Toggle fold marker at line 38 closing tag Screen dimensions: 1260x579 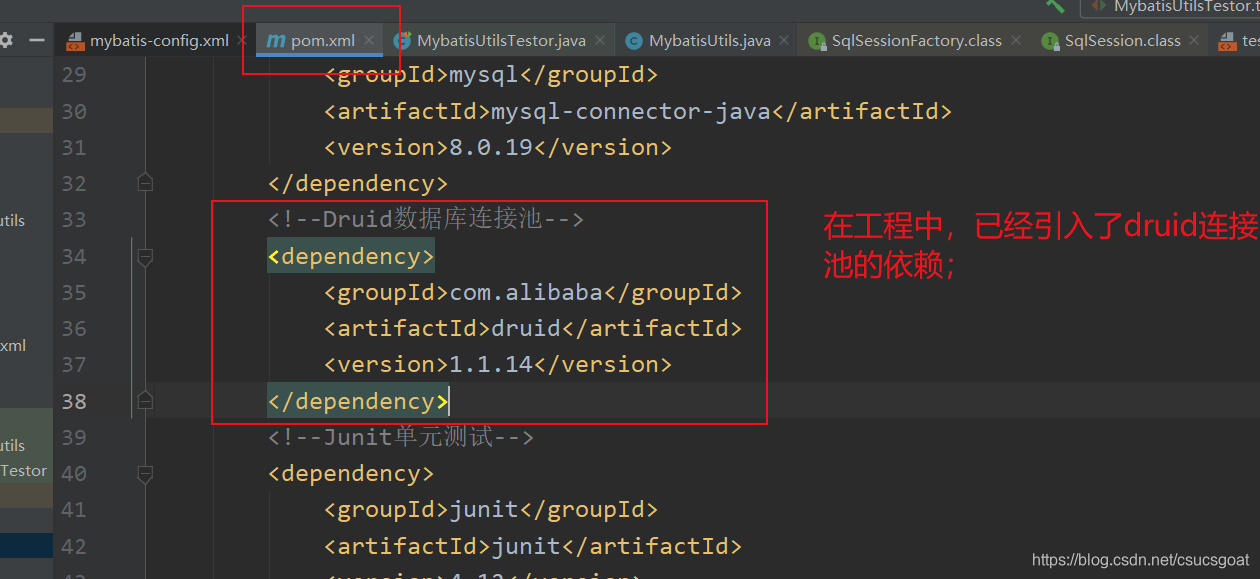click(145, 401)
